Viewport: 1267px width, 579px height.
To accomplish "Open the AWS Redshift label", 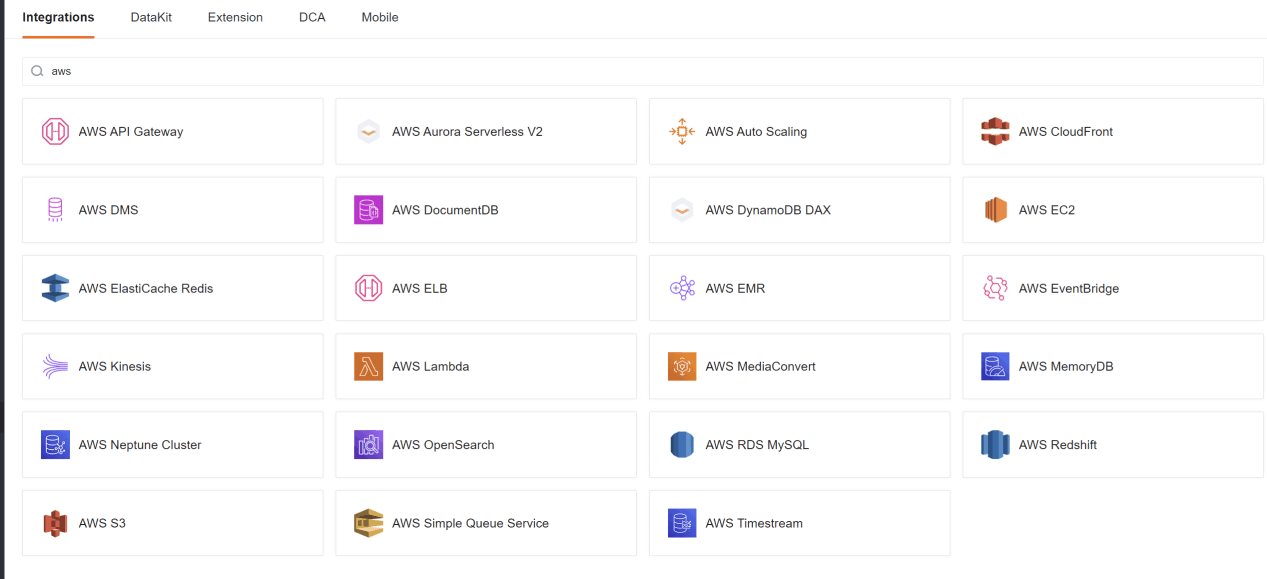I will pos(1058,445).
